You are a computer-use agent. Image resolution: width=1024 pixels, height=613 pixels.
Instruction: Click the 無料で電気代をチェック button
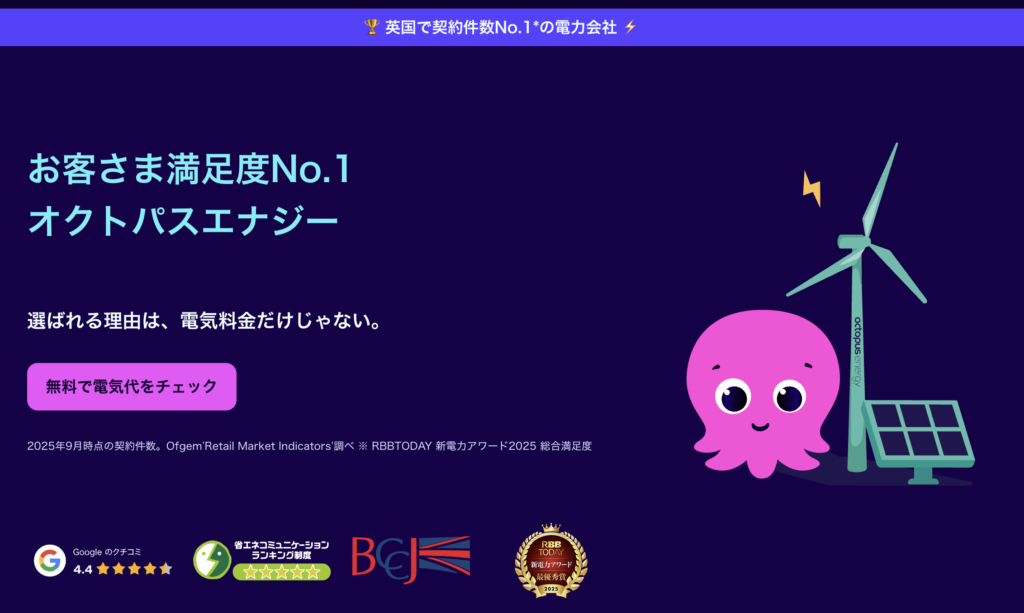coord(131,386)
